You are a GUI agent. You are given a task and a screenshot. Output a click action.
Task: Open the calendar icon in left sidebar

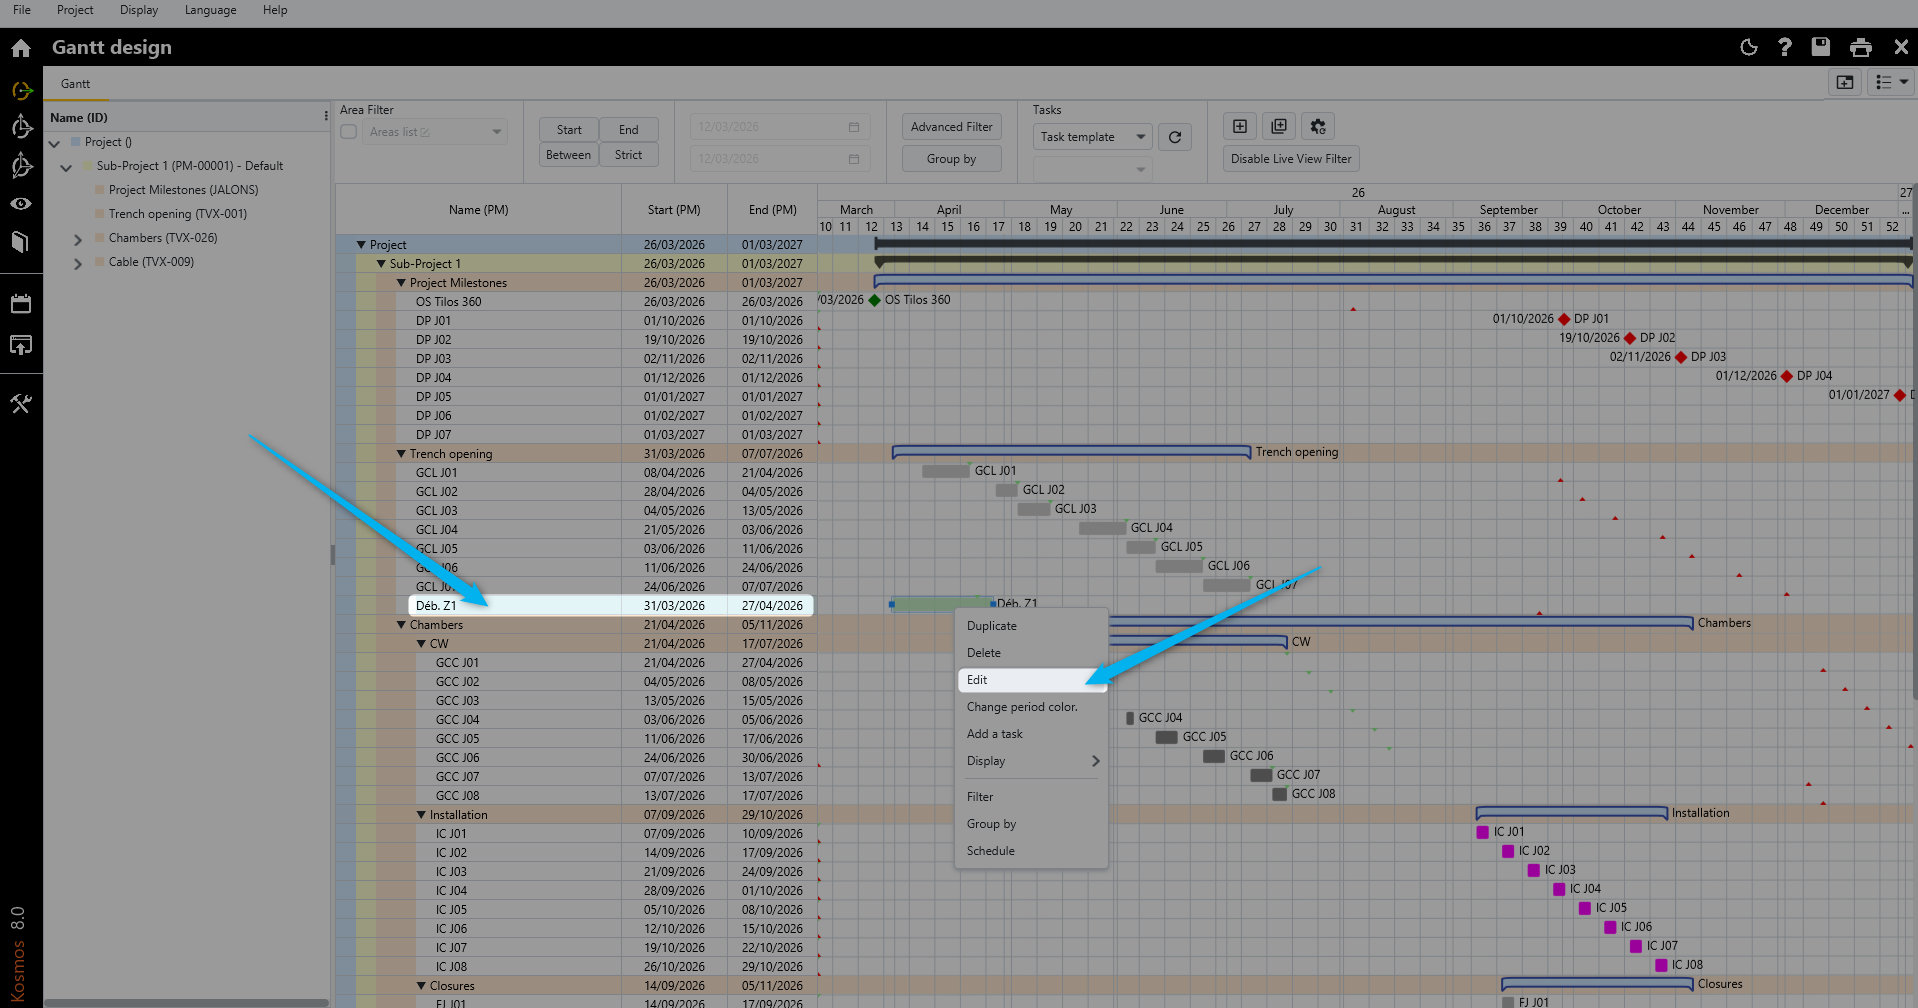click(x=21, y=304)
